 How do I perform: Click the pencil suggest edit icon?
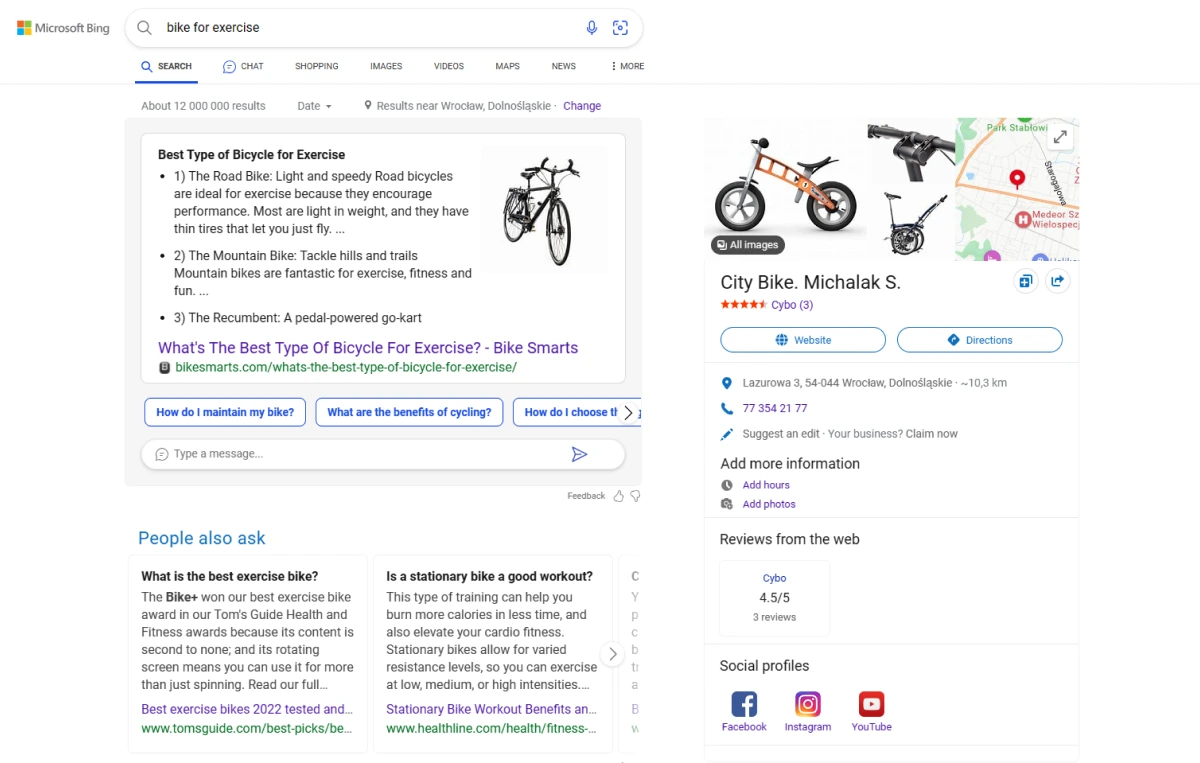pyautogui.click(x=727, y=434)
